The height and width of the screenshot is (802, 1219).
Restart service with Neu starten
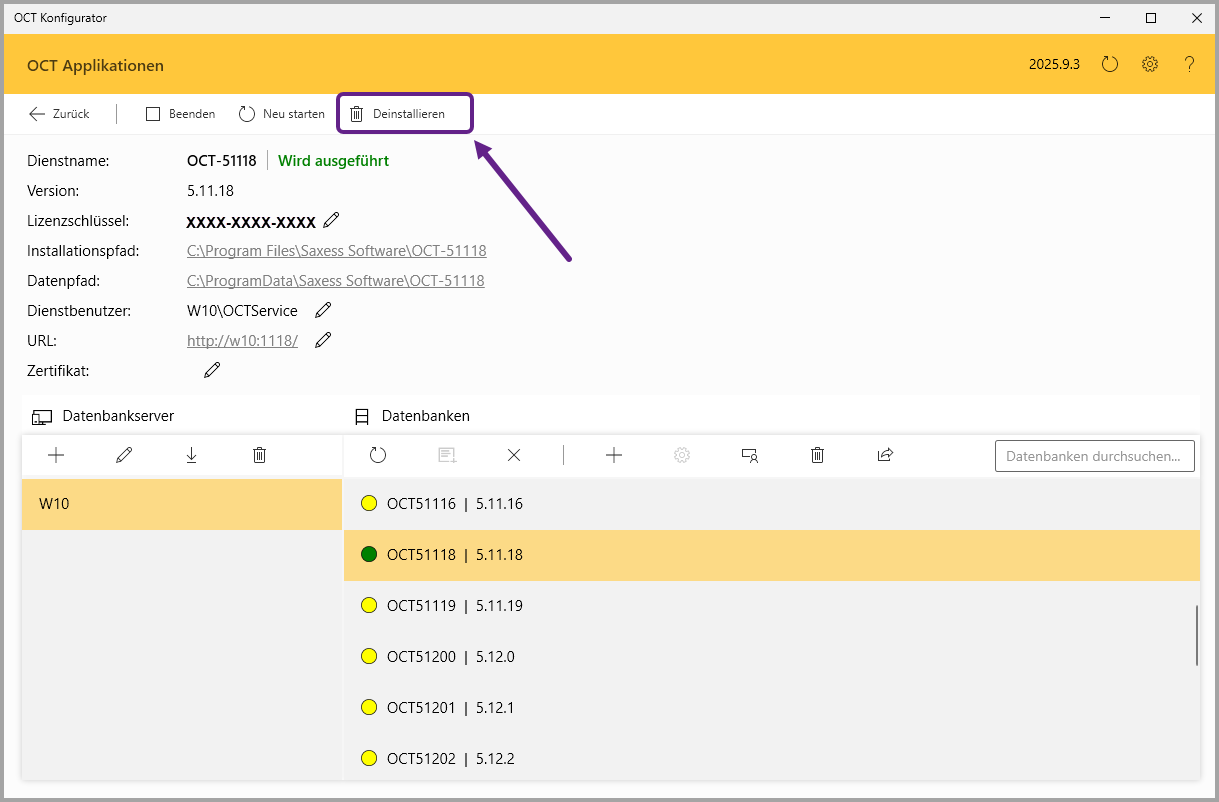pyautogui.click(x=282, y=114)
